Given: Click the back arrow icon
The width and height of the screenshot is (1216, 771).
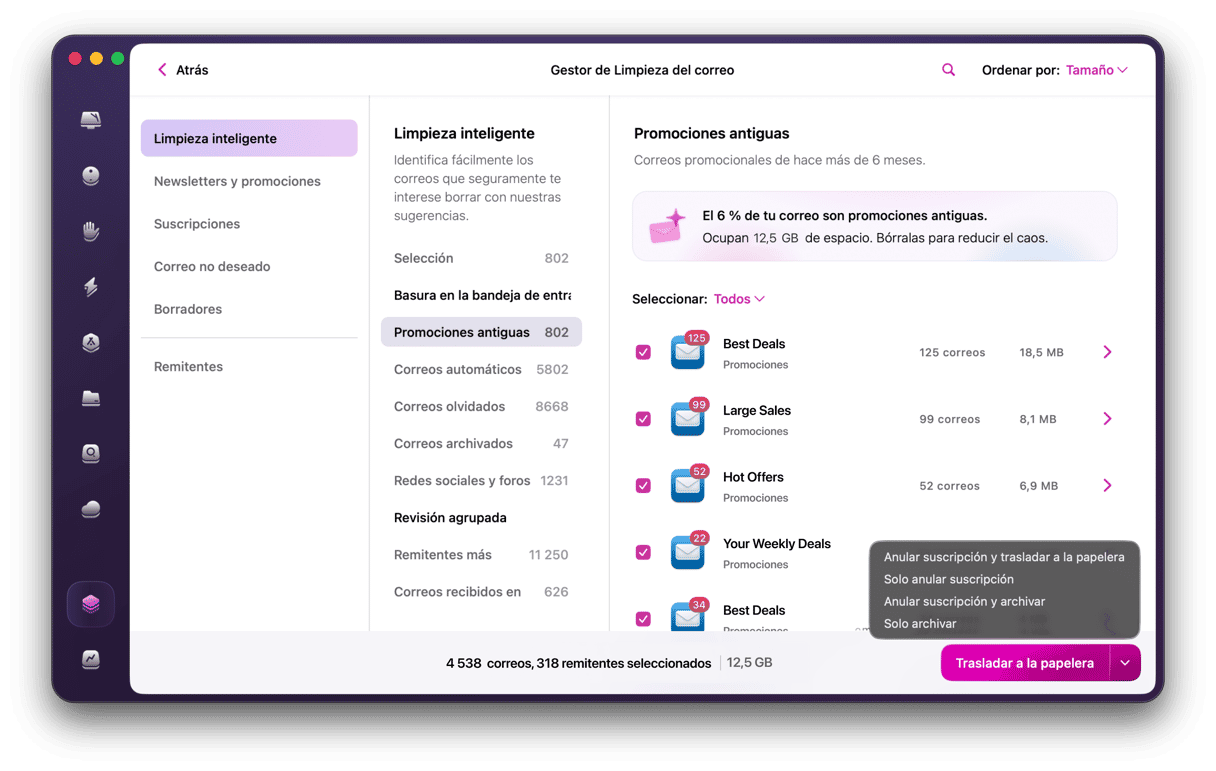Looking at the screenshot, I should [x=162, y=70].
